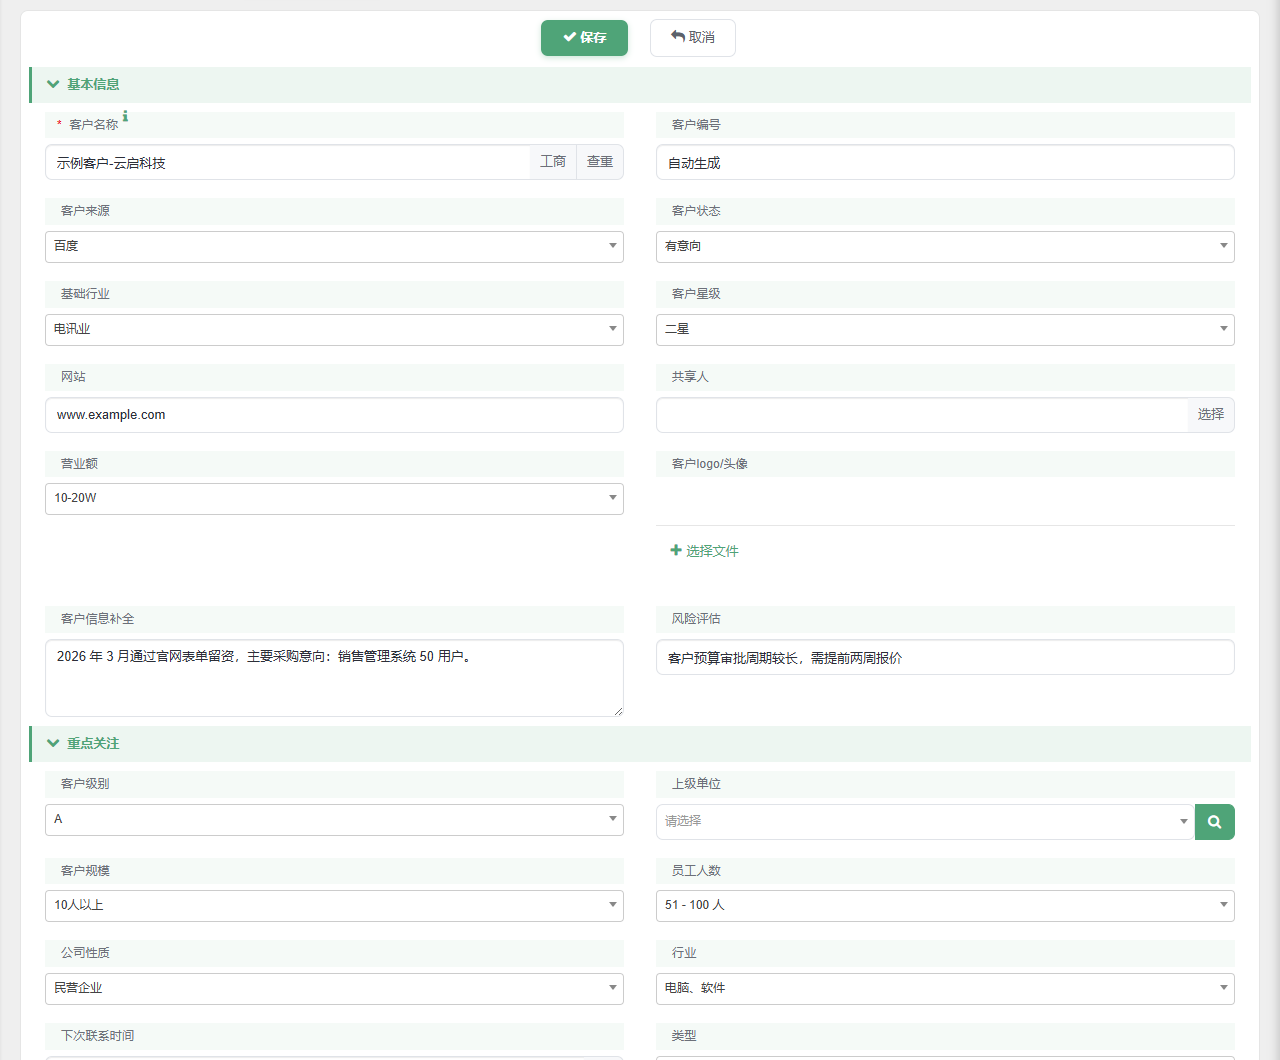Click the 工商 lookup button
The width and height of the screenshot is (1280, 1060).
553,162
